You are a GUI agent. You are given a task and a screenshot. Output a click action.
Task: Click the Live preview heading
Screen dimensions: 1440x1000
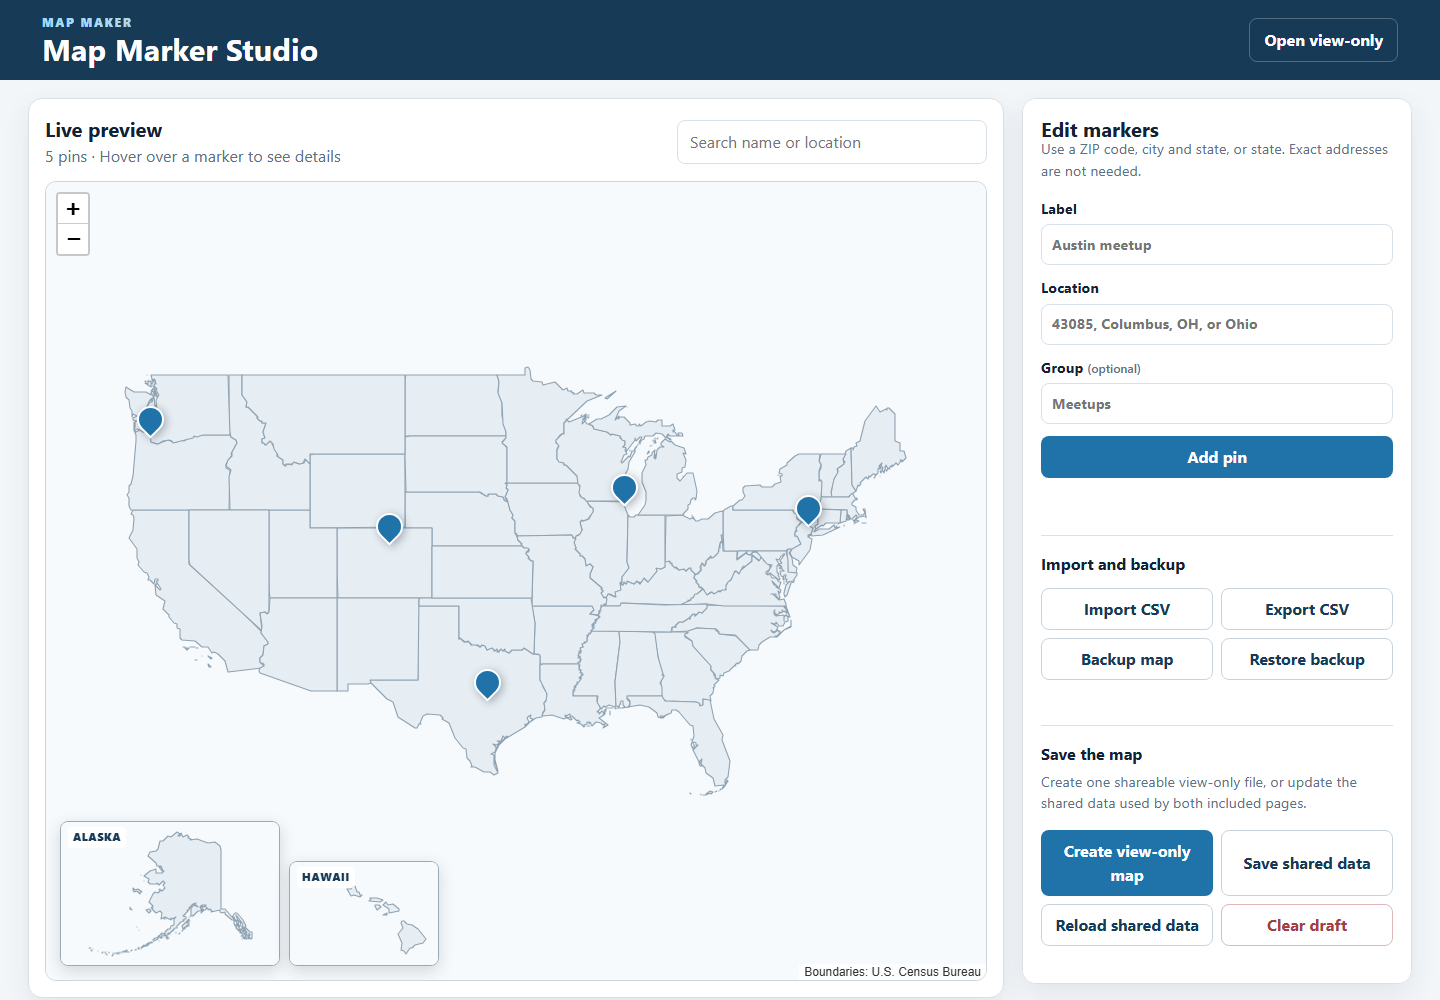103,130
